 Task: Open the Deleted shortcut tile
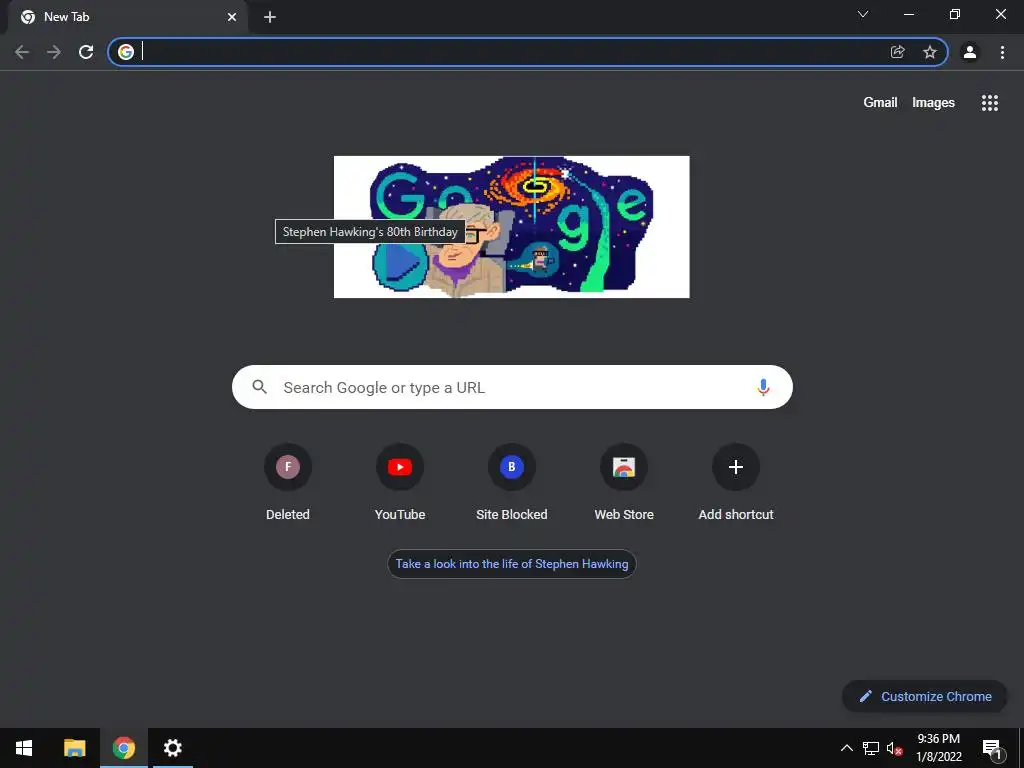[x=288, y=483]
